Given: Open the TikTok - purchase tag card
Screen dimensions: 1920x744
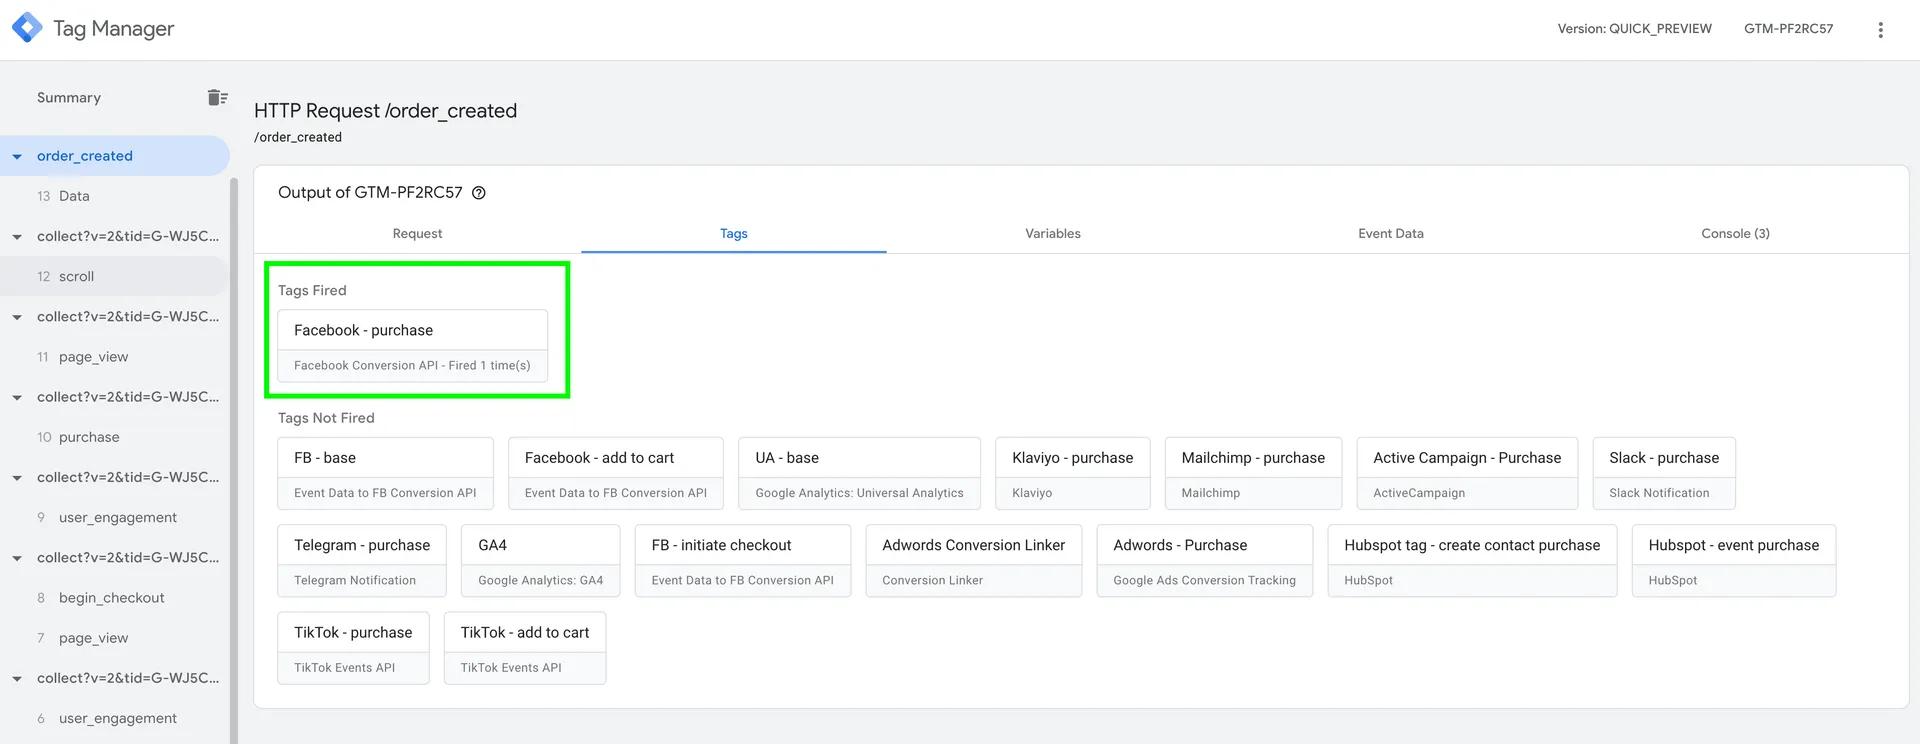Looking at the screenshot, I should (353, 648).
